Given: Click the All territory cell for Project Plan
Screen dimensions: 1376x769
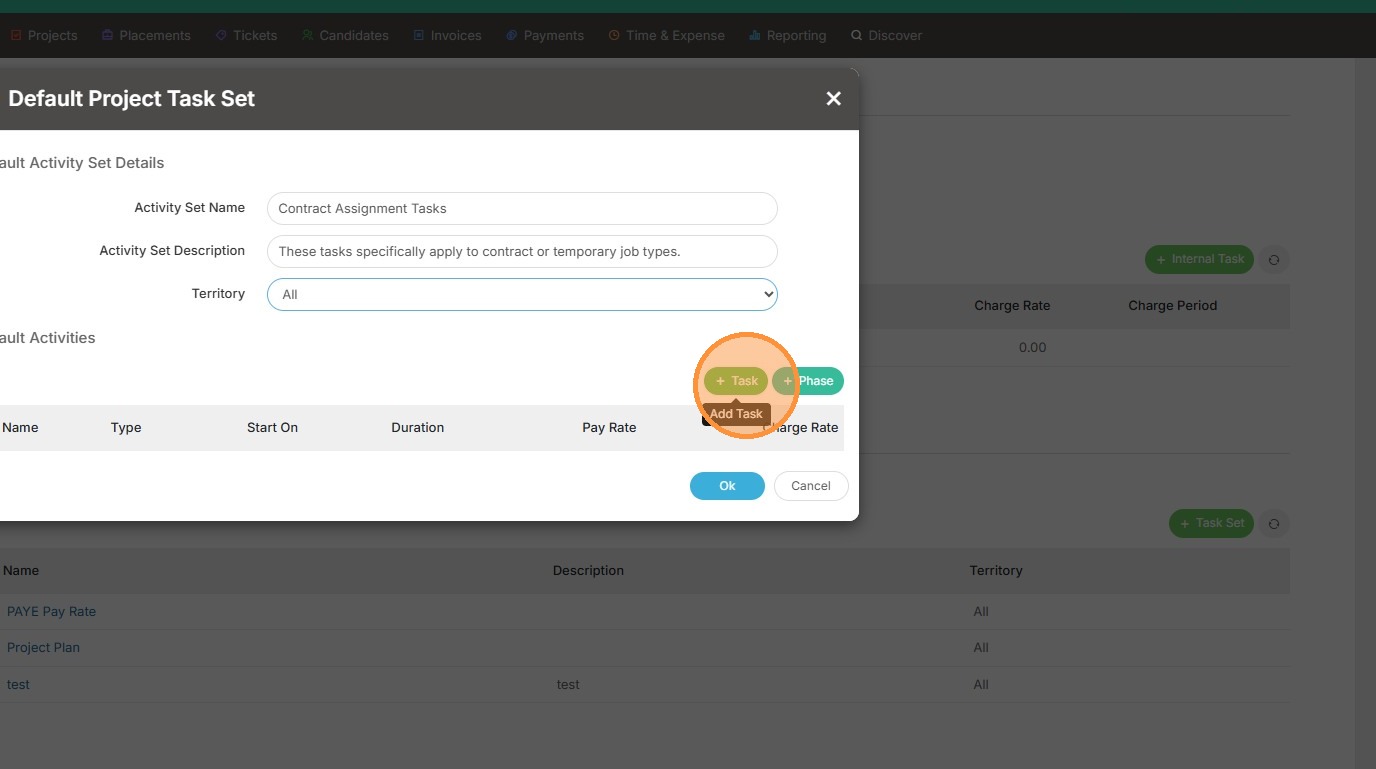Looking at the screenshot, I should point(981,647).
